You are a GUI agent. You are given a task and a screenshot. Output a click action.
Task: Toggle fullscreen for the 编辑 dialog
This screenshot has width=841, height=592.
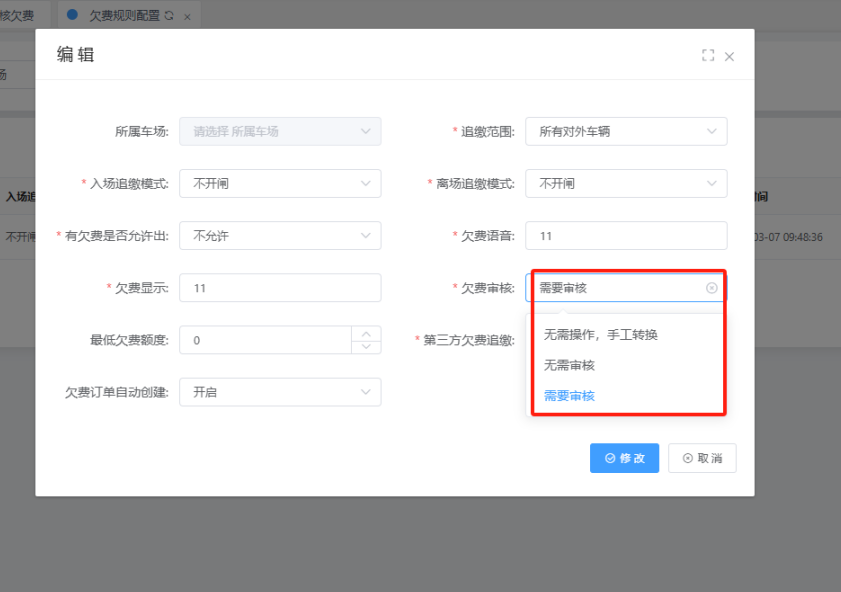pyautogui.click(x=708, y=55)
